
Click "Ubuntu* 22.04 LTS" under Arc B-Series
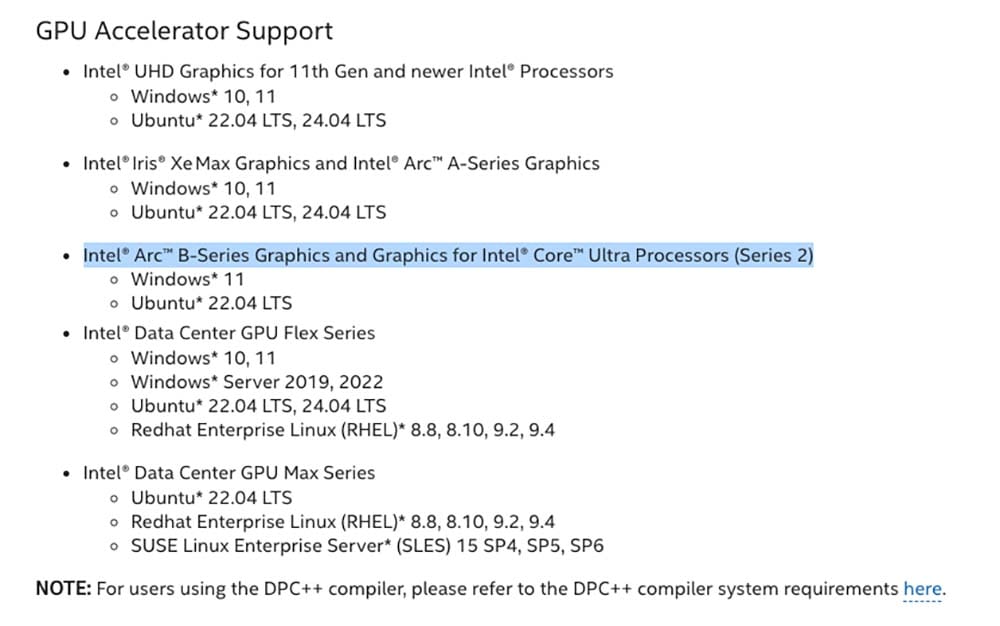211,303
